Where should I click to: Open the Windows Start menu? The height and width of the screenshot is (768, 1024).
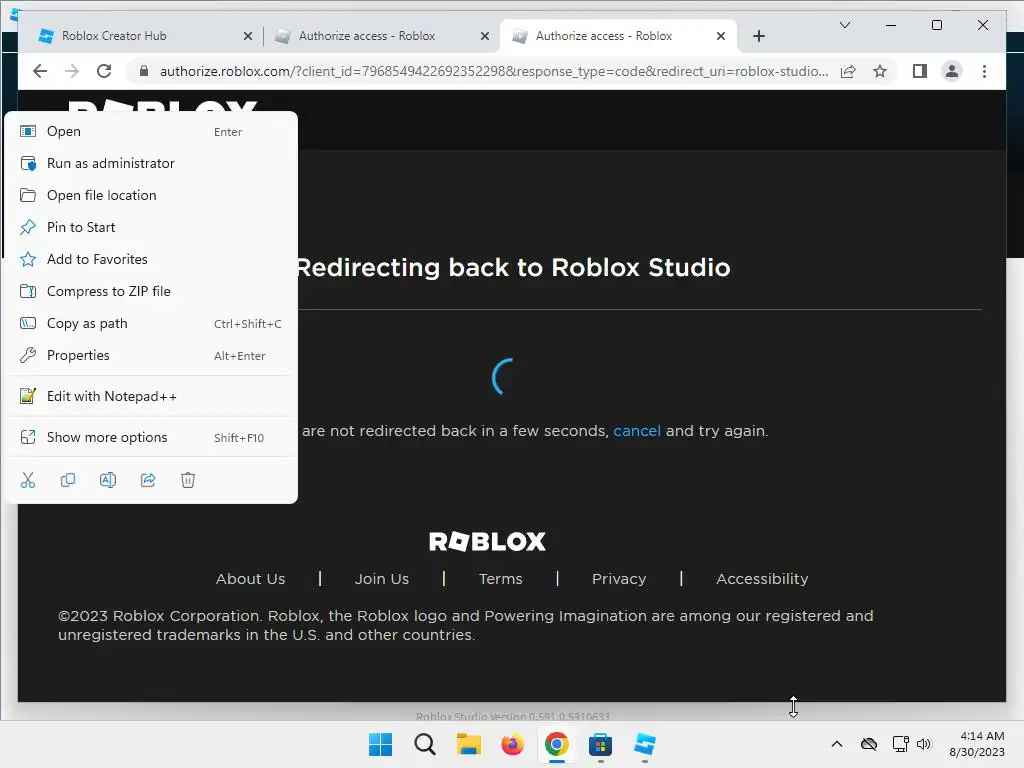tap(381, 744)
